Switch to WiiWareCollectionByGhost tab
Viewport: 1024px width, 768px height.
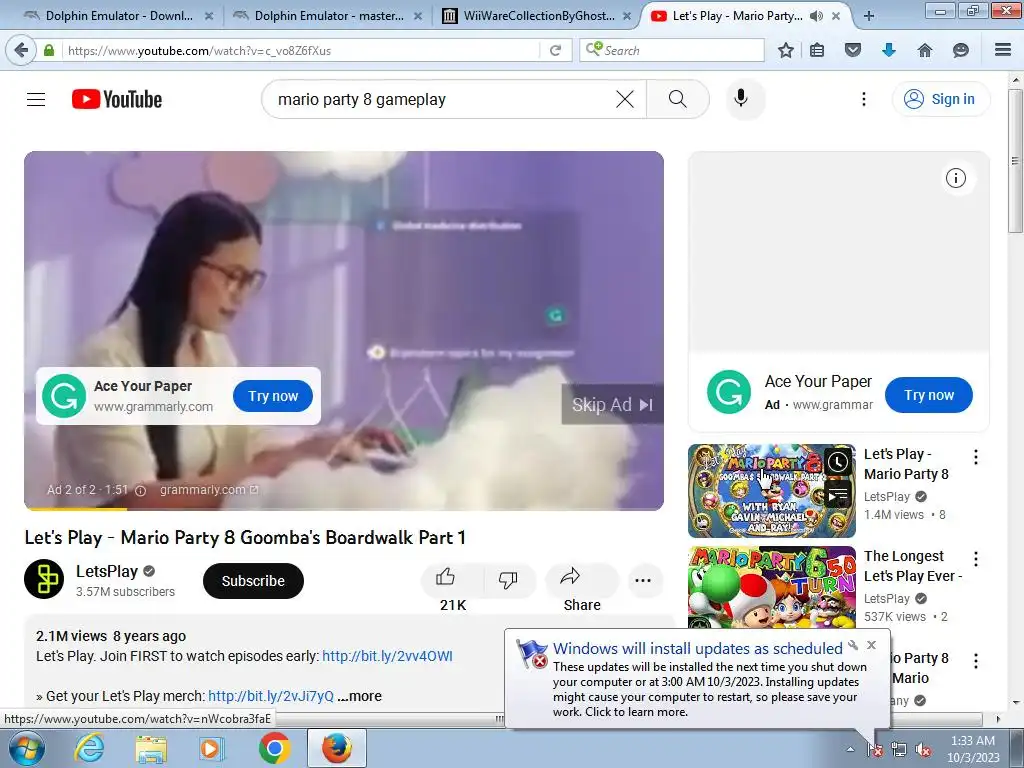click(530, 16)
